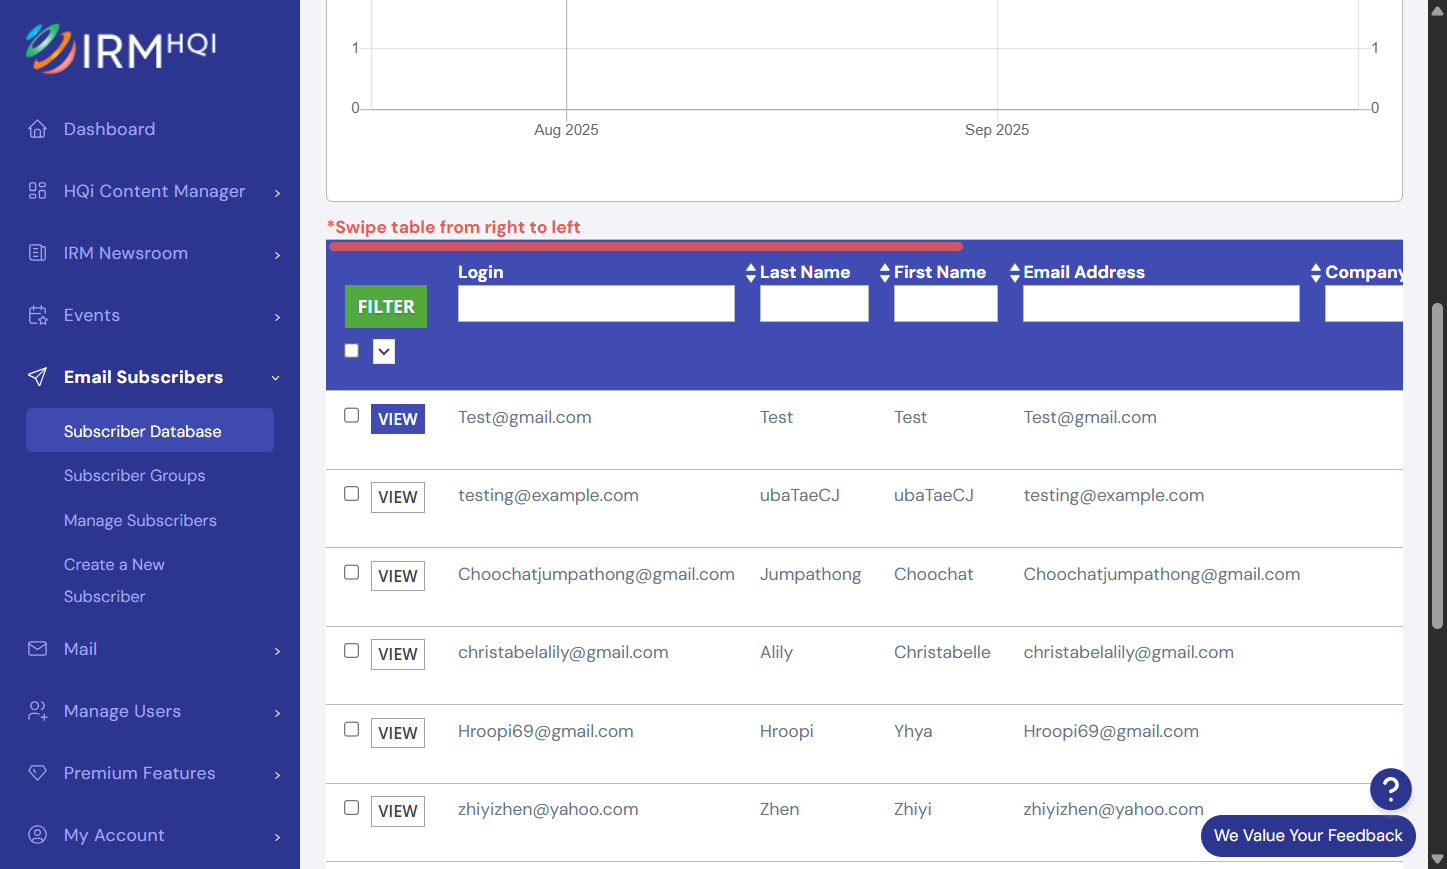
Task: Sort by First Name arrows icon
Action: pyautogui.click(x=885, y=272)
